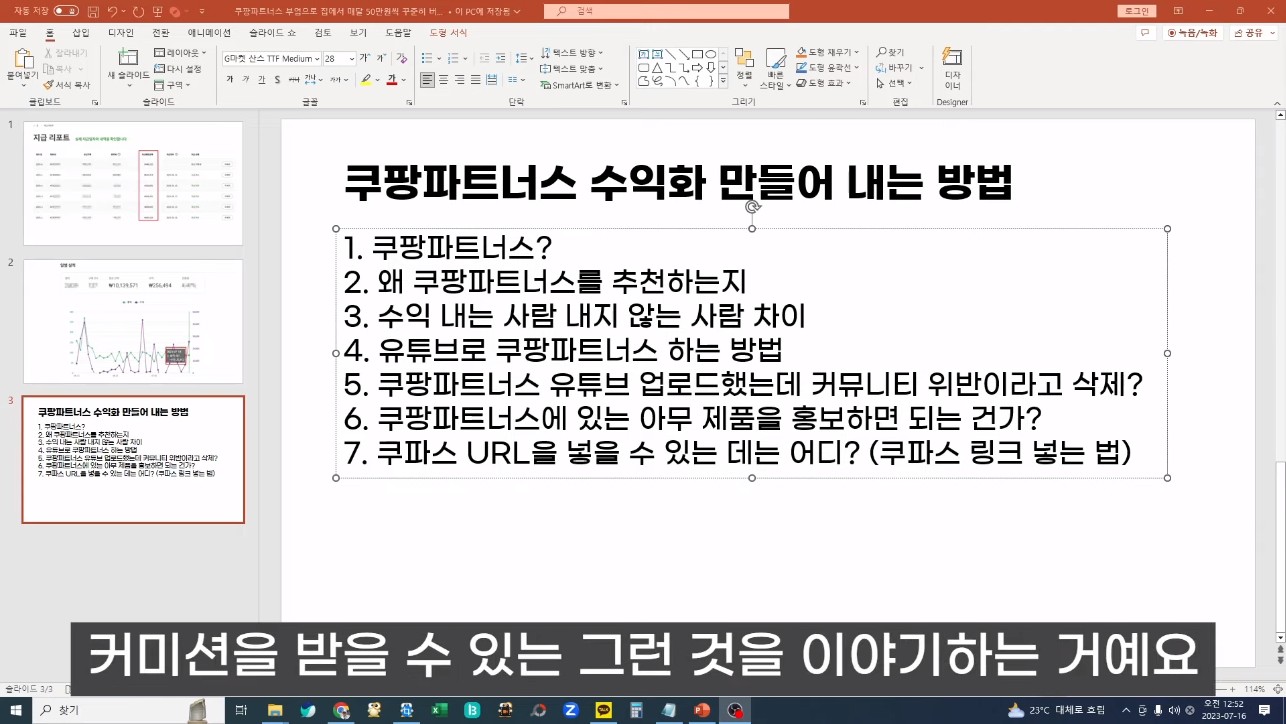This screenshot has width=1286, height=724.
Task: Increase font size with larger 가 icon
Action: [x=366, y=59]
